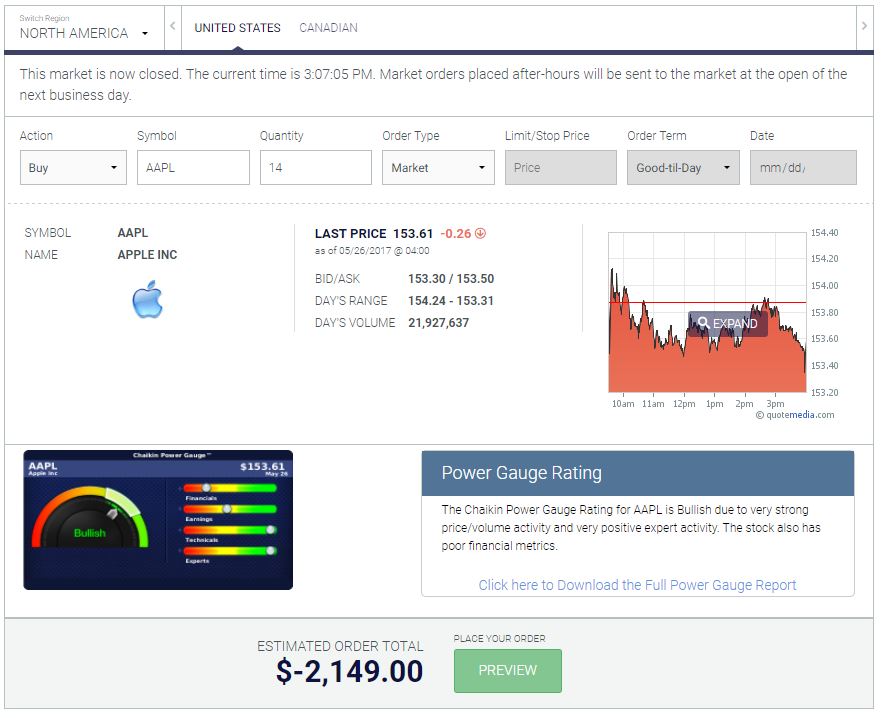This screenshot has width=881, height=718.
Task: Click the Chaikin Power Gauge image
Action: point(158,520)
